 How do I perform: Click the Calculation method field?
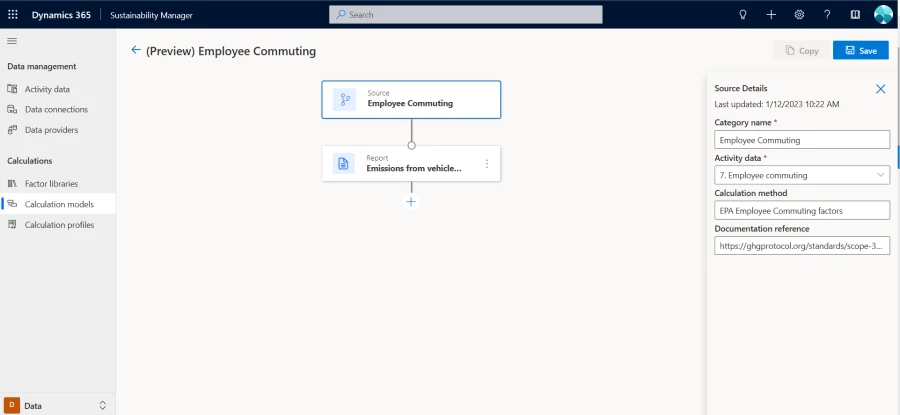(x=802, y=210)
